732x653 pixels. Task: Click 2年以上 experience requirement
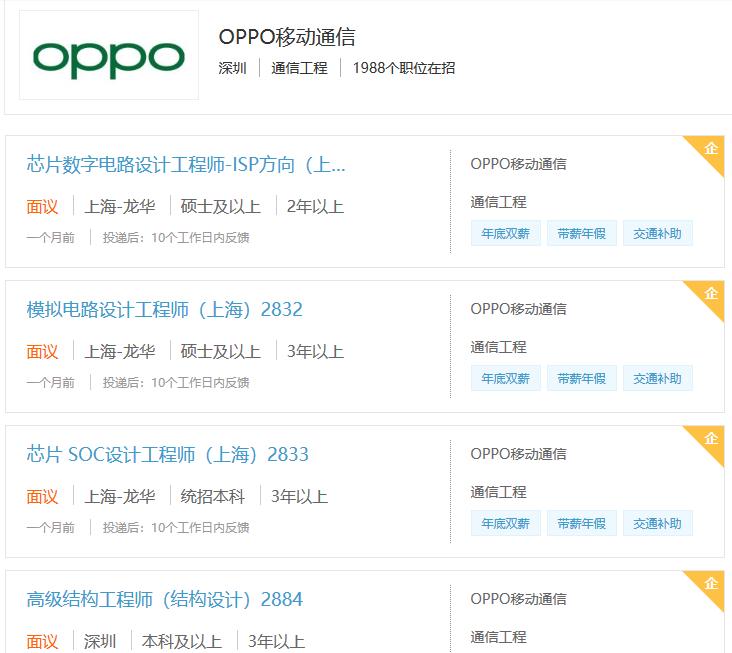click(315, 207)
